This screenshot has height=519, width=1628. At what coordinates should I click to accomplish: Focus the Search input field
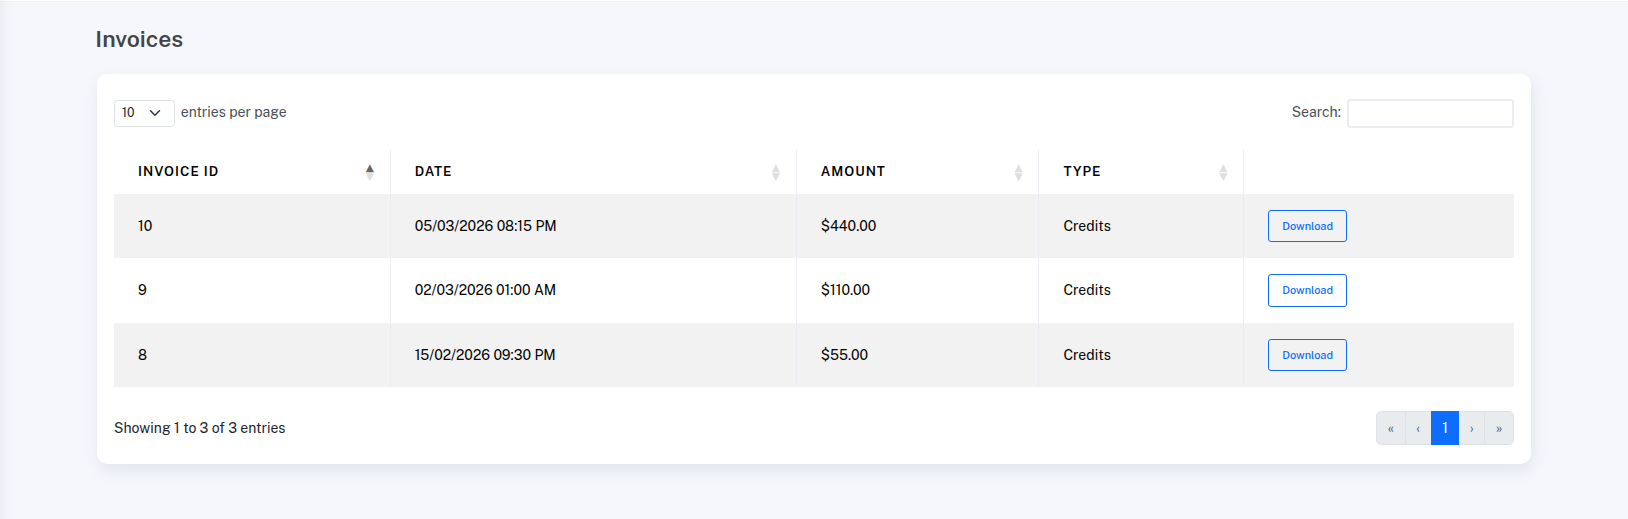pos(1430,113)
